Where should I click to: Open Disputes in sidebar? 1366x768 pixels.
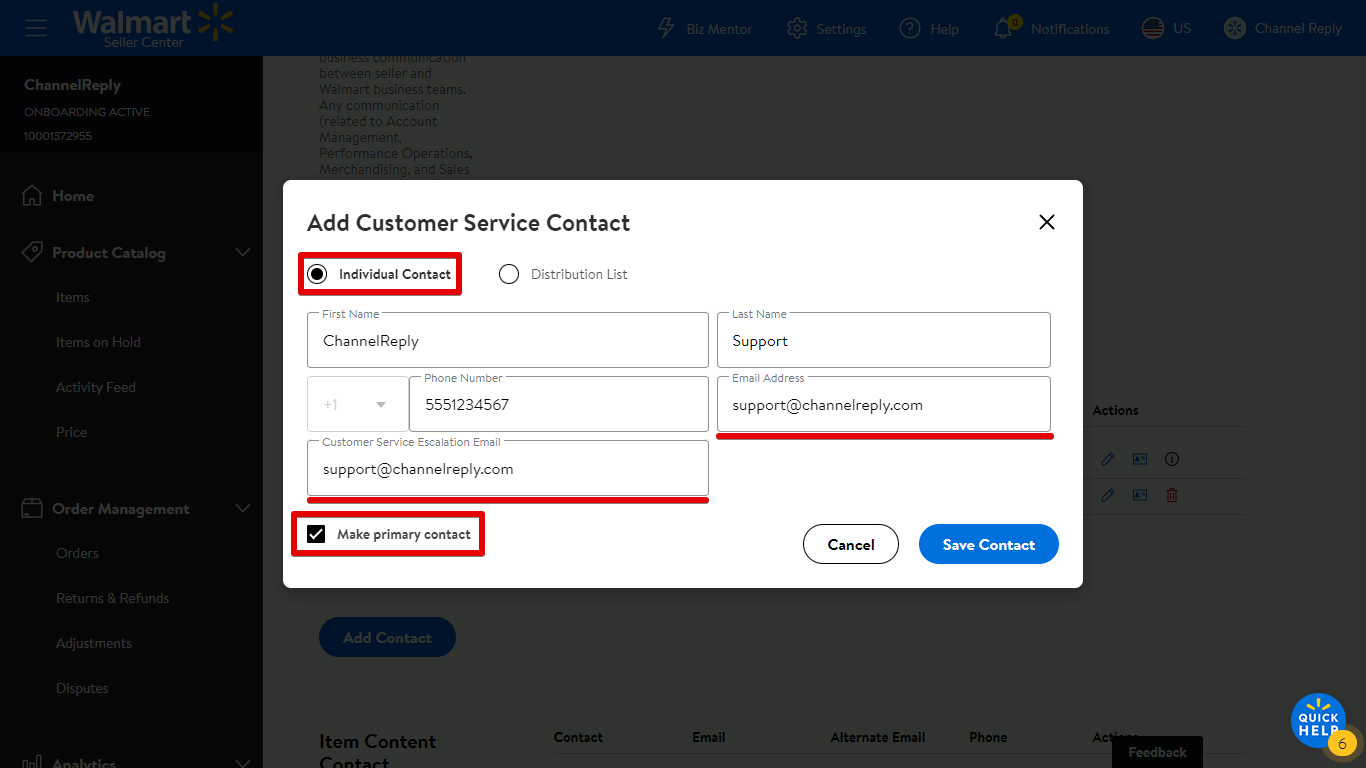click(x=82, y=688)
